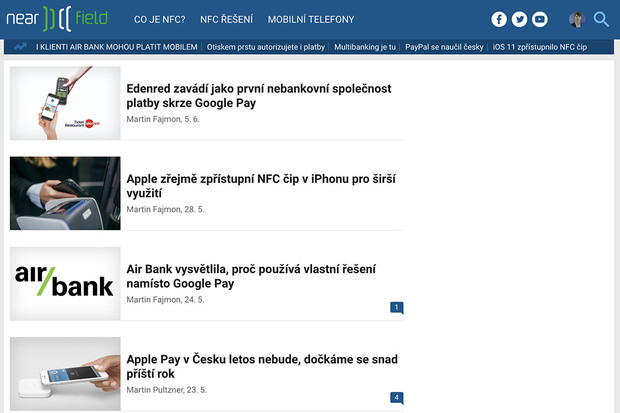Open Apple NFC čip v iPhonu headline

261,186
